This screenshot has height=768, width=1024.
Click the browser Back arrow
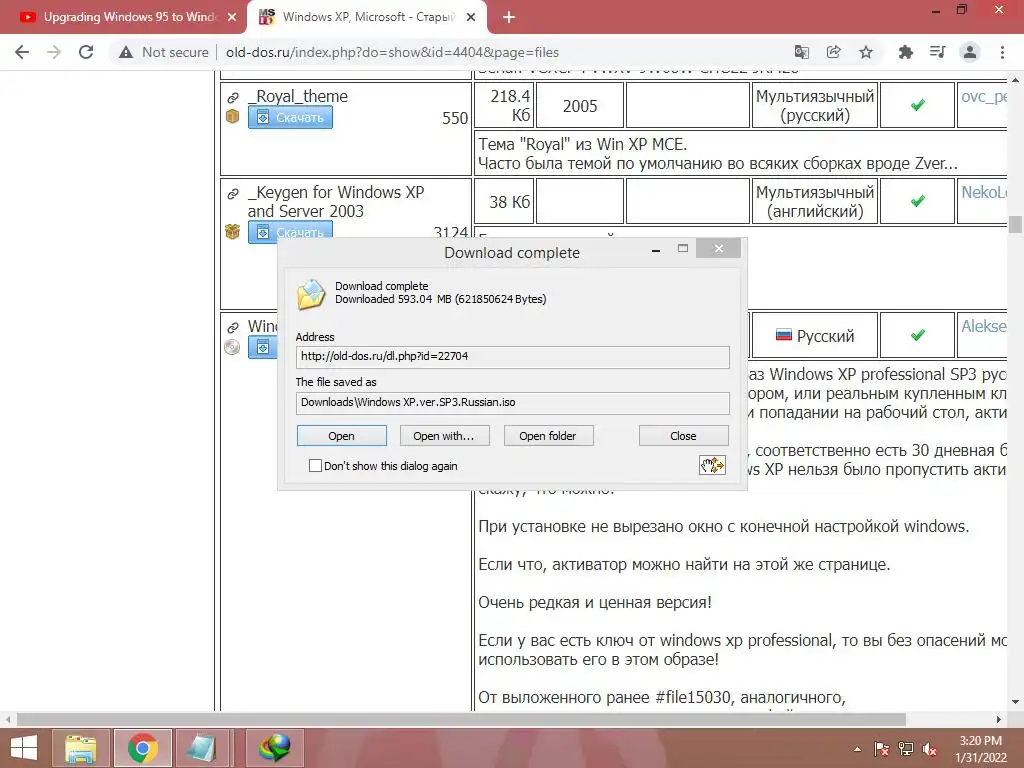pyautogui.click(x=22, y=52)
